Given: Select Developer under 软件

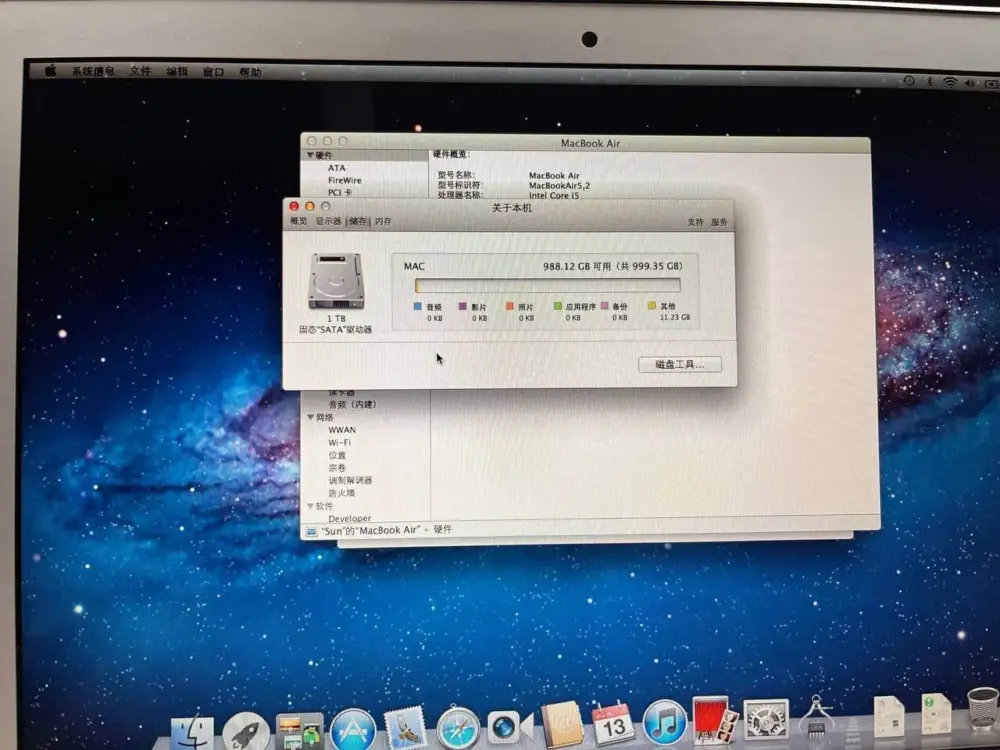Looking at the screenshot, I should coord(349,518).
